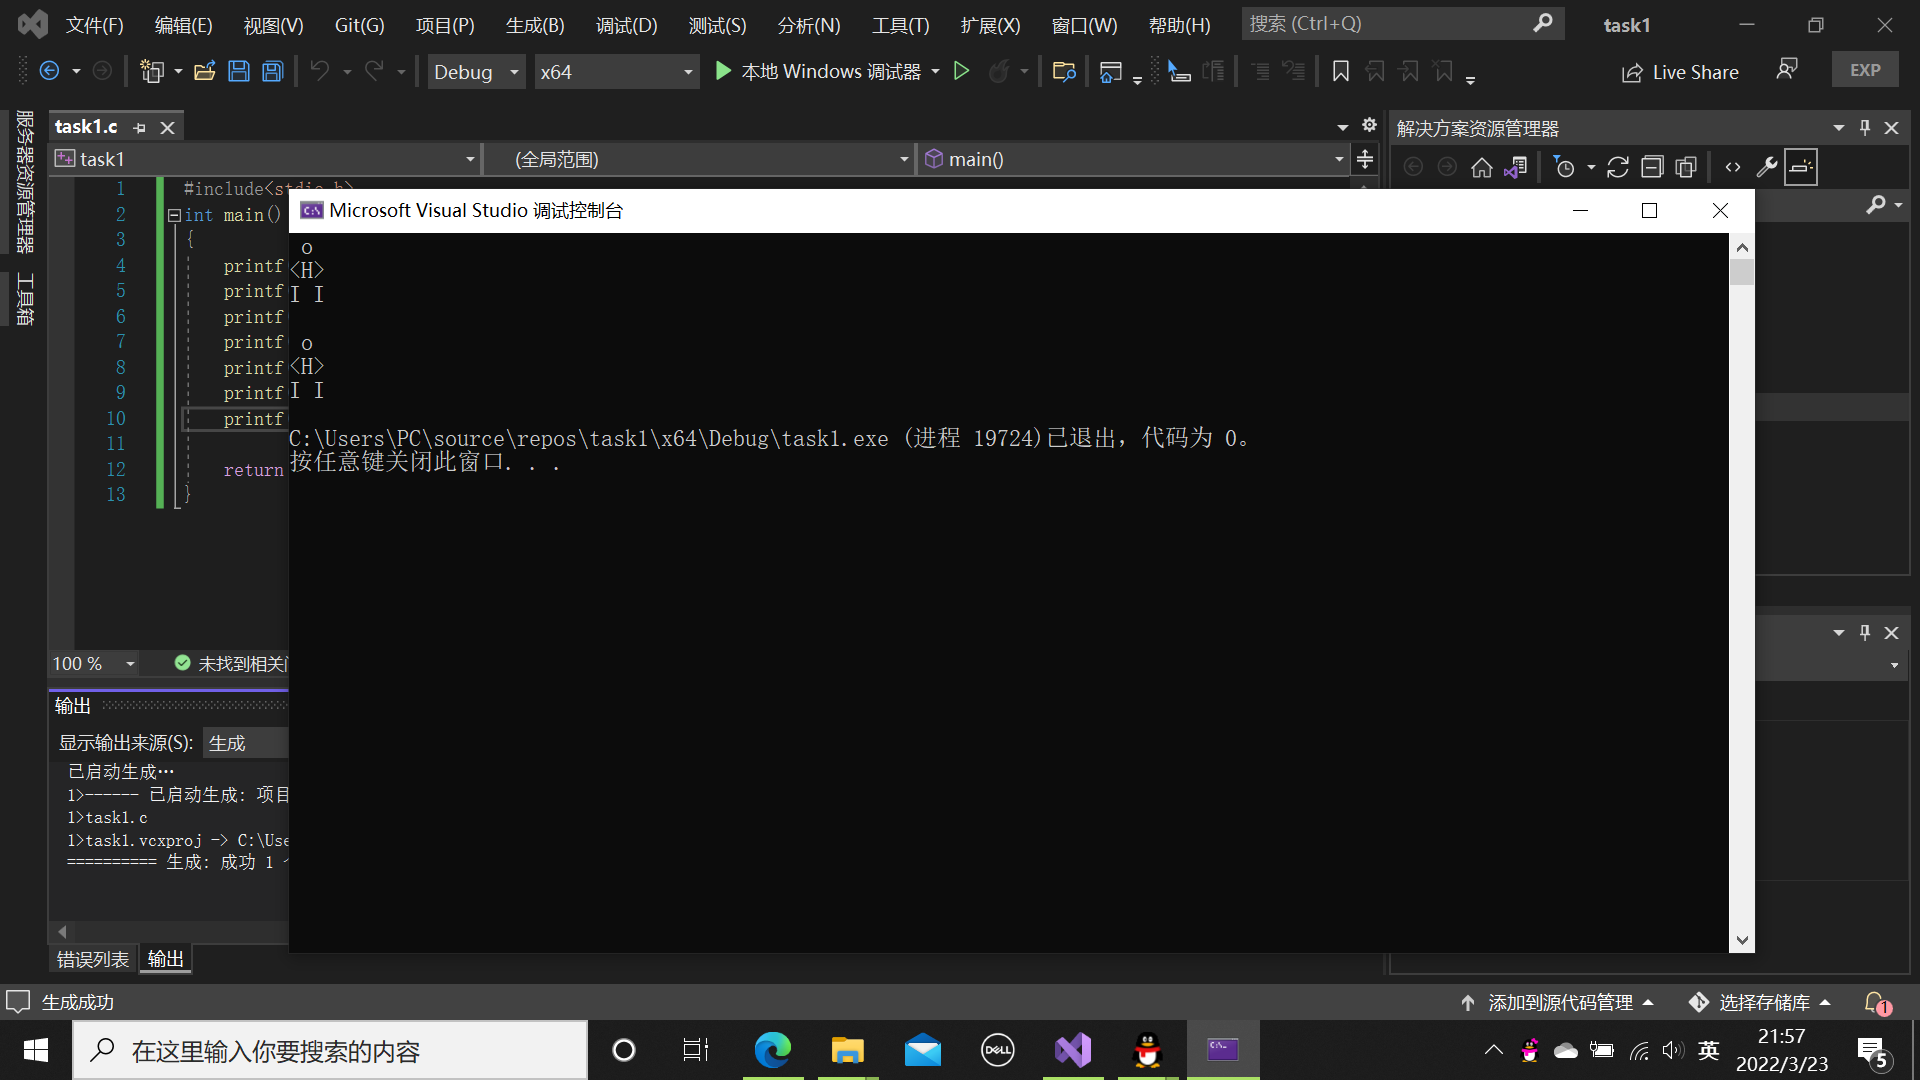
Task: Click the Open File folder icon
Action: 205,71
